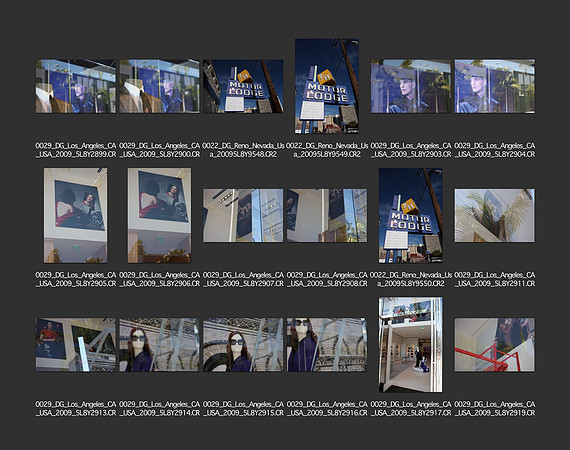Click filename ending 5L8Y9548.CR2

pyautogui.click(x=243, y=150)
